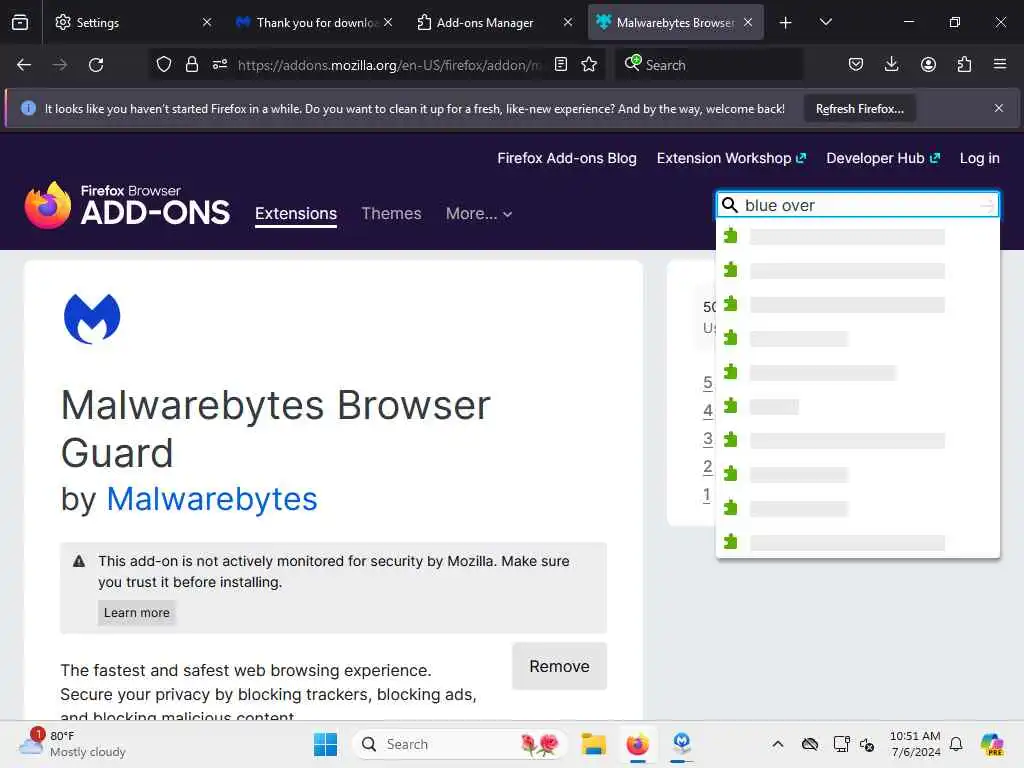The image size is (1024, 768).
Task: Click the browser Search box
Action: coord(709,65)
